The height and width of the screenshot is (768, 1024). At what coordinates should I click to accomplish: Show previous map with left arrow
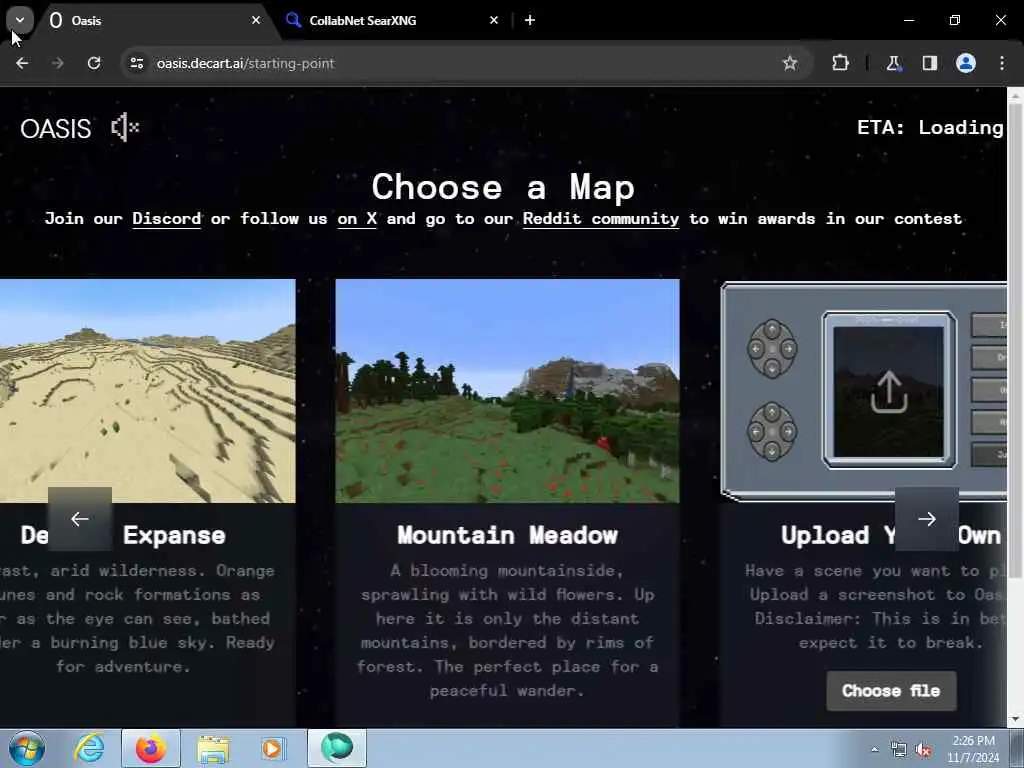[x=80, y=519]
